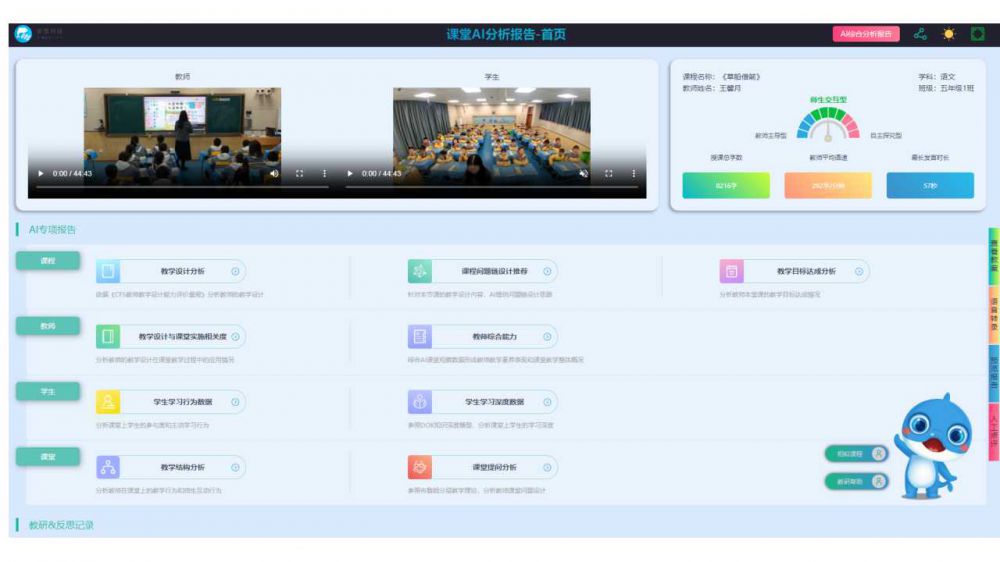
Task: Click the share icon in top bar
Action: pos(920,34)
